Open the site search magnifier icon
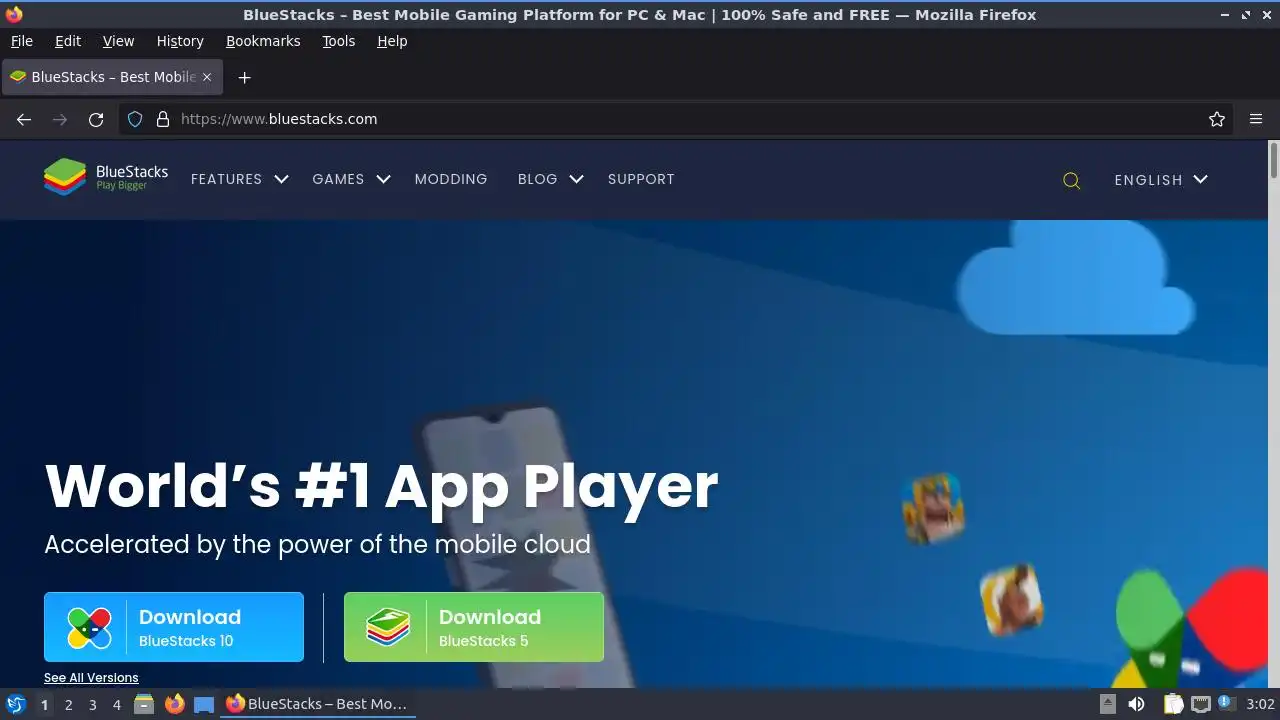Viewport: 1280px width, 720px height. point(1071,180)
